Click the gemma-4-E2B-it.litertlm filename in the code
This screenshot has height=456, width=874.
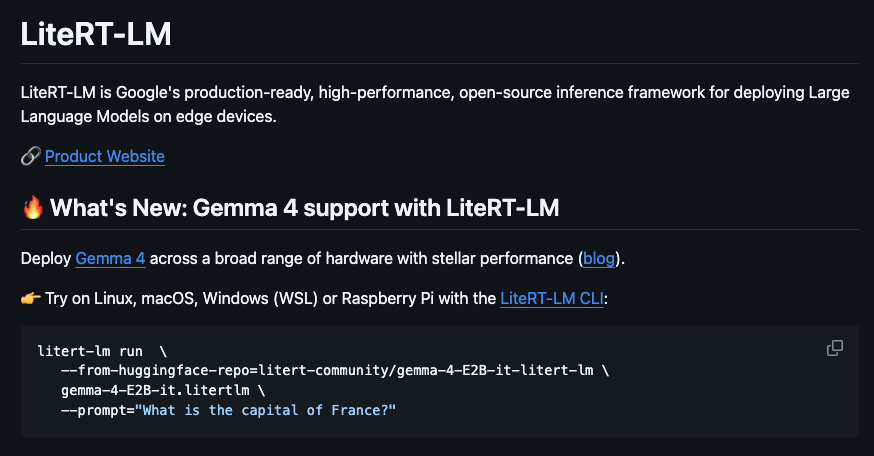[155, 390]
